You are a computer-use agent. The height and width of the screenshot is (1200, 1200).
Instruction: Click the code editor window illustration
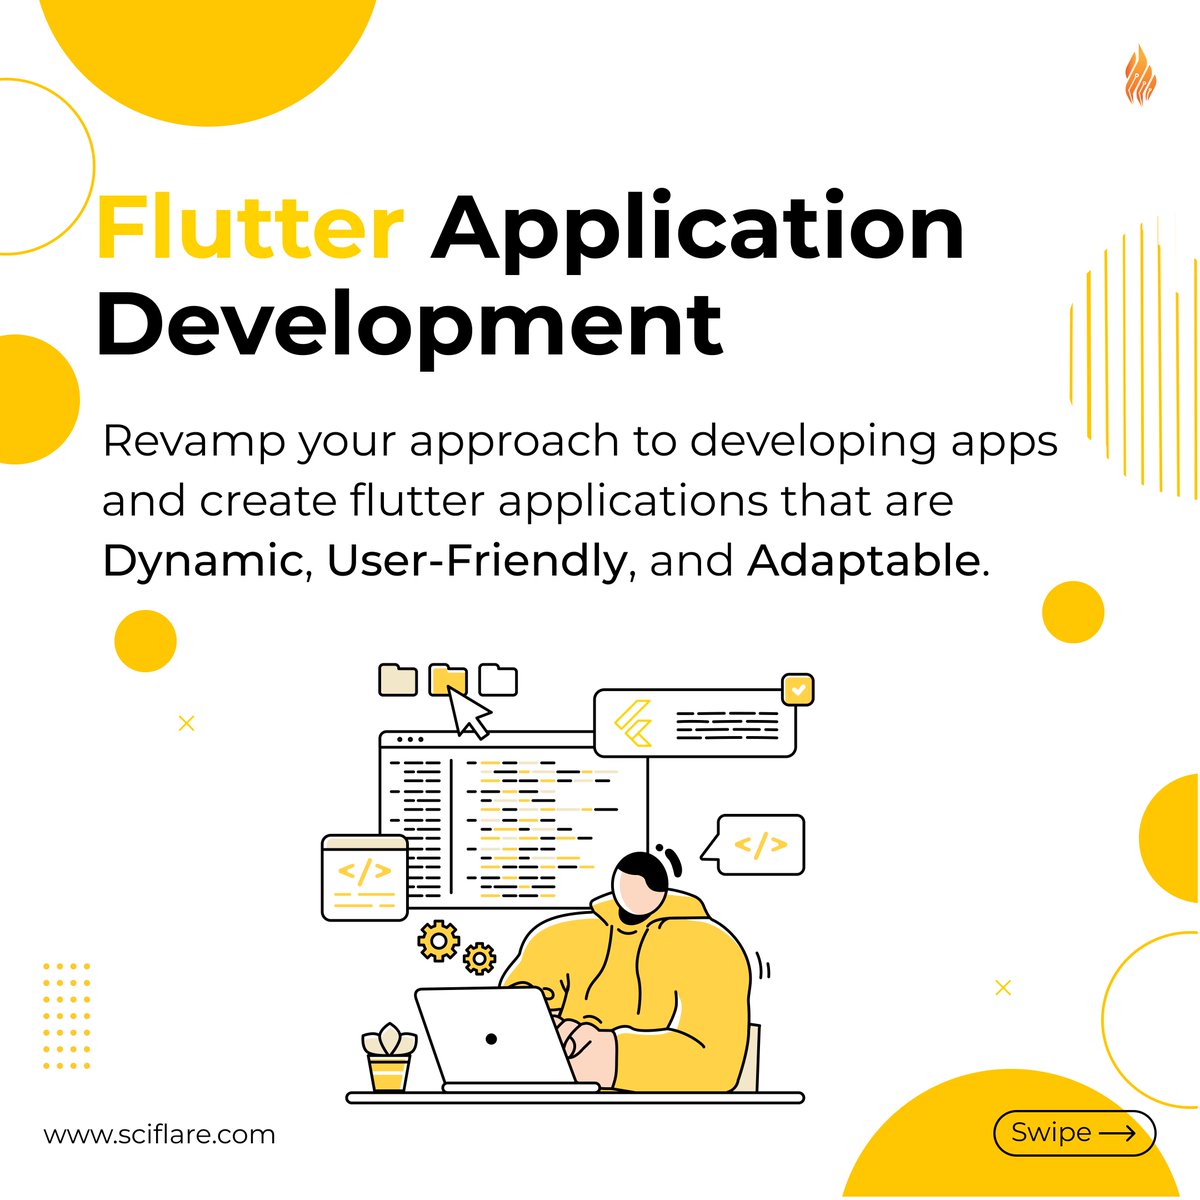tap(513, 820)
